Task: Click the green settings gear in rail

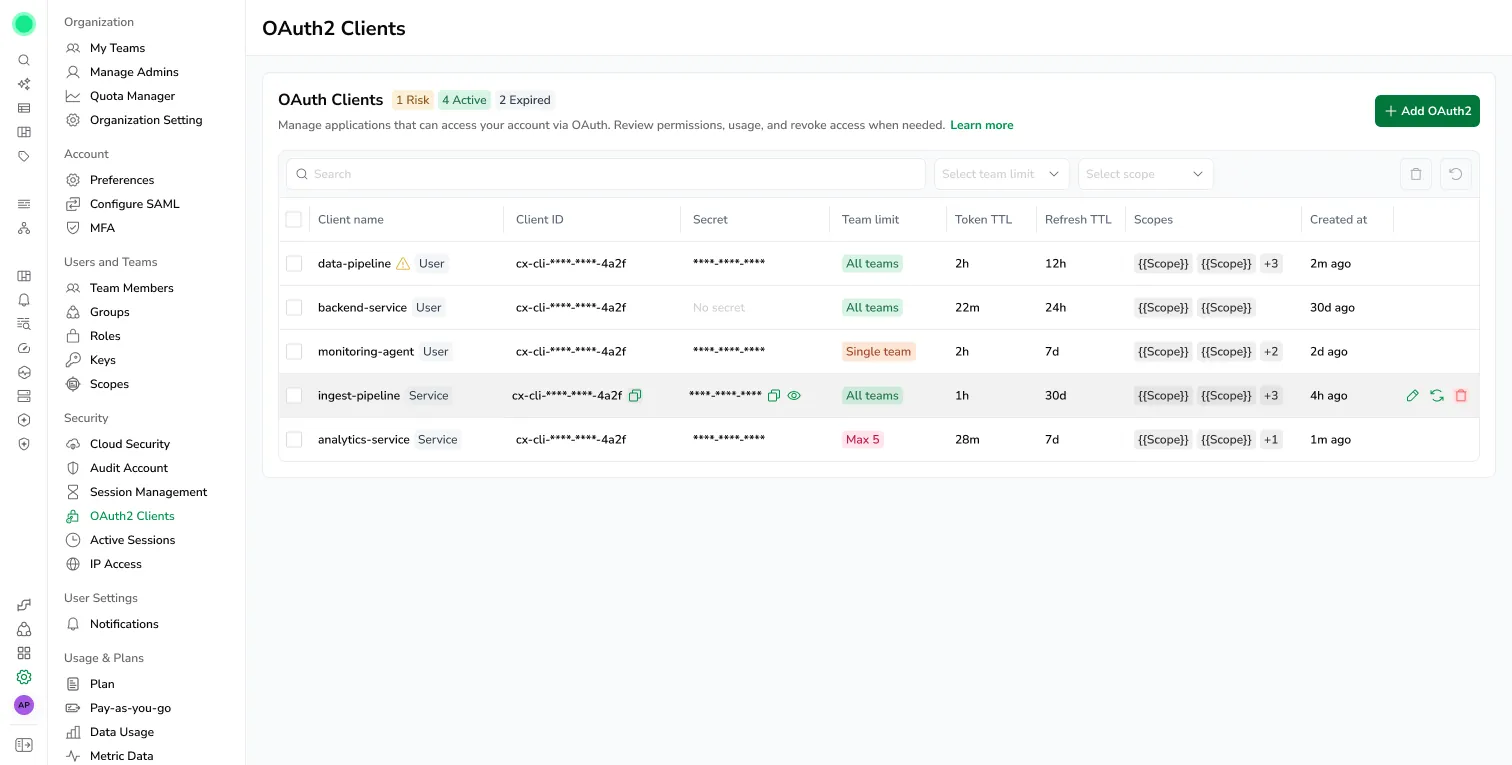Action: tap(24, 677)
